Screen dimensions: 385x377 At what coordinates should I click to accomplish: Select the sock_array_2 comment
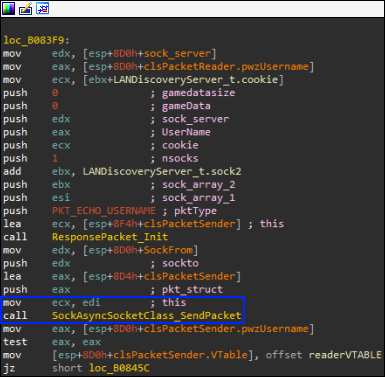click(x=198, y=185)
